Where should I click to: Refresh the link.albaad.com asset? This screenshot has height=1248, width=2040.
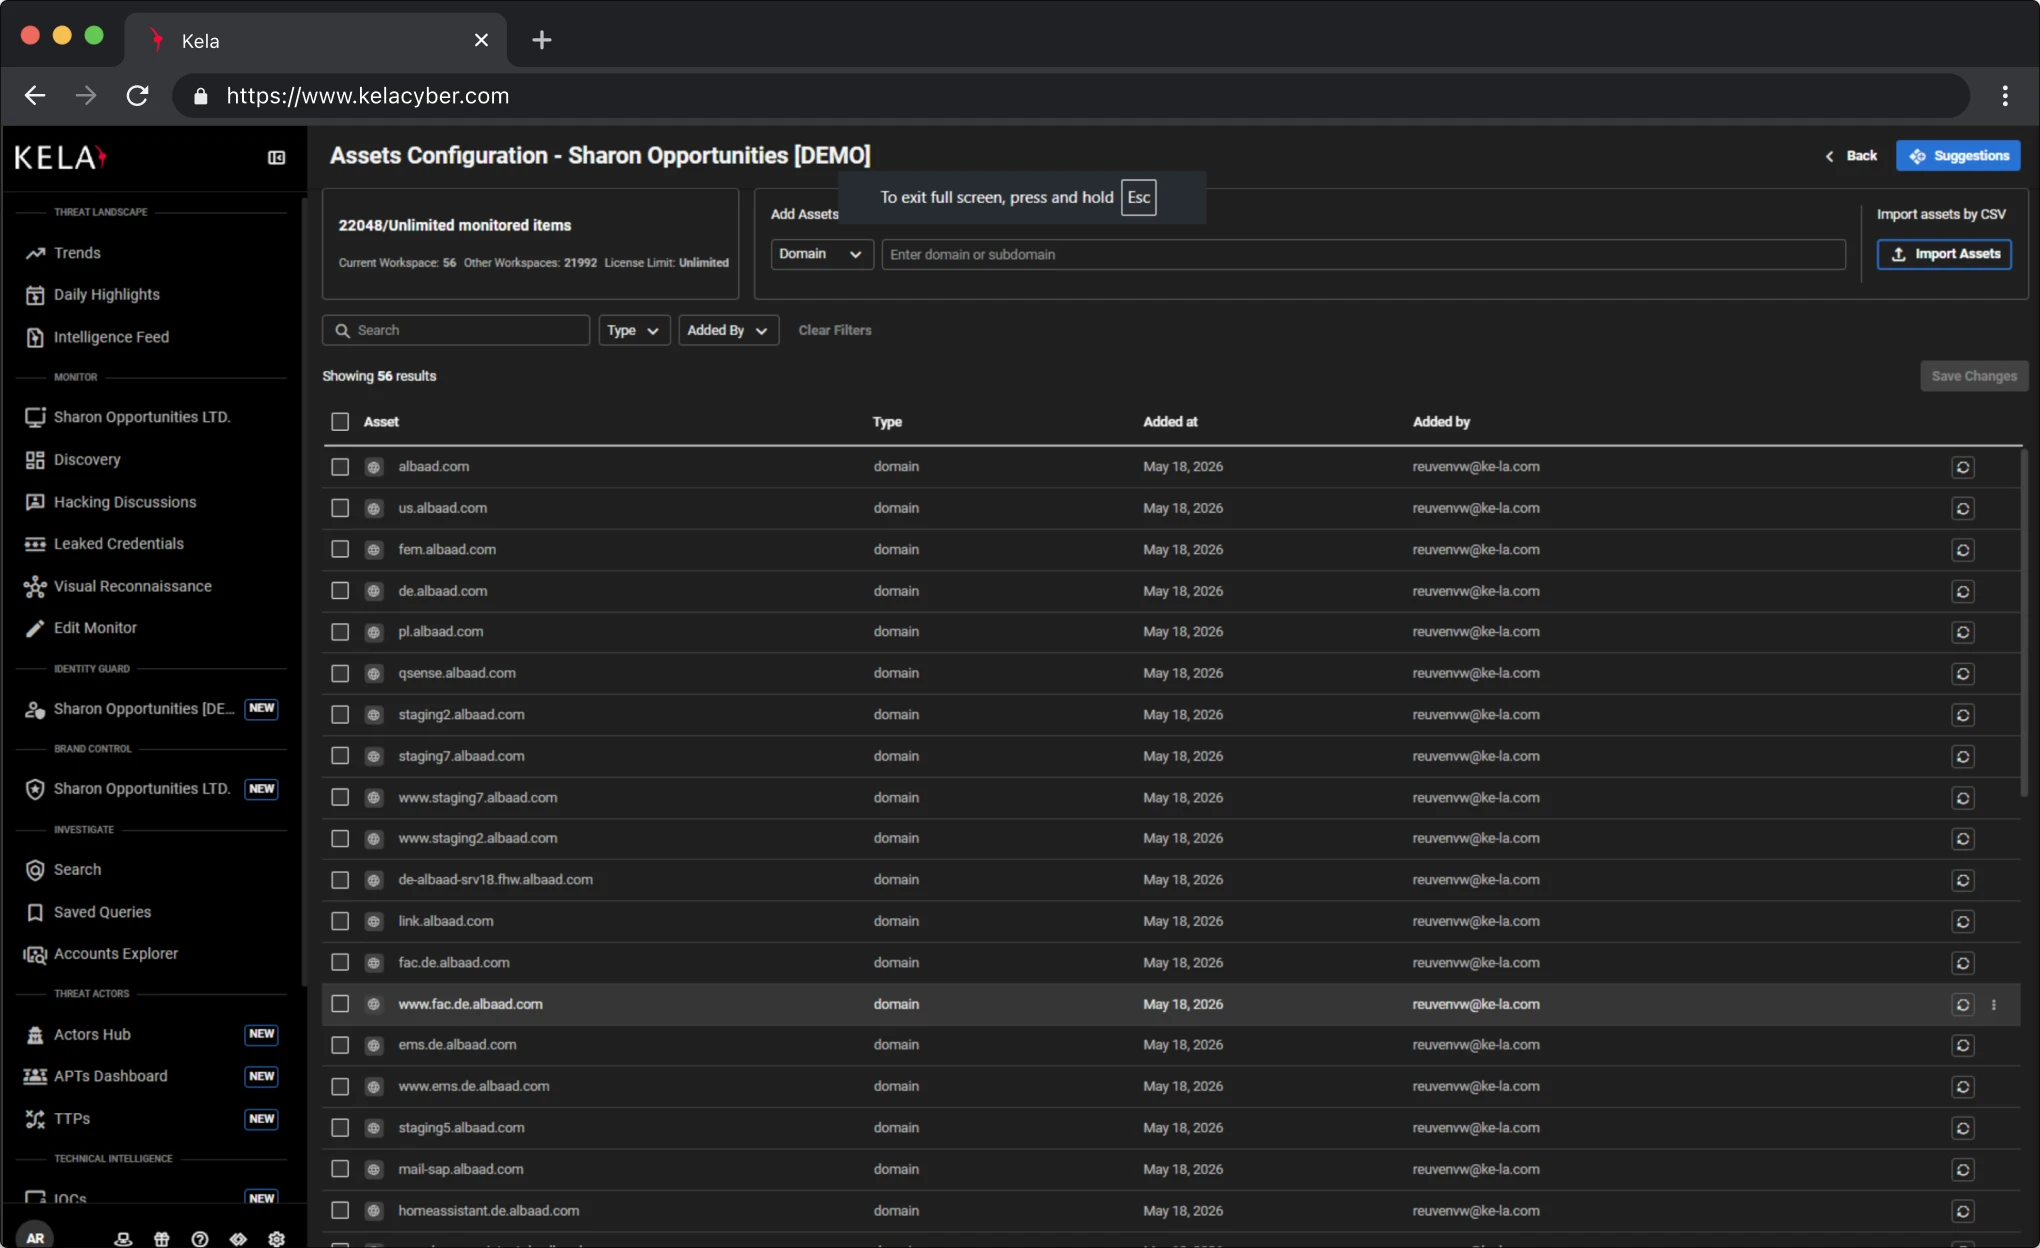(x=1962, y=922)
